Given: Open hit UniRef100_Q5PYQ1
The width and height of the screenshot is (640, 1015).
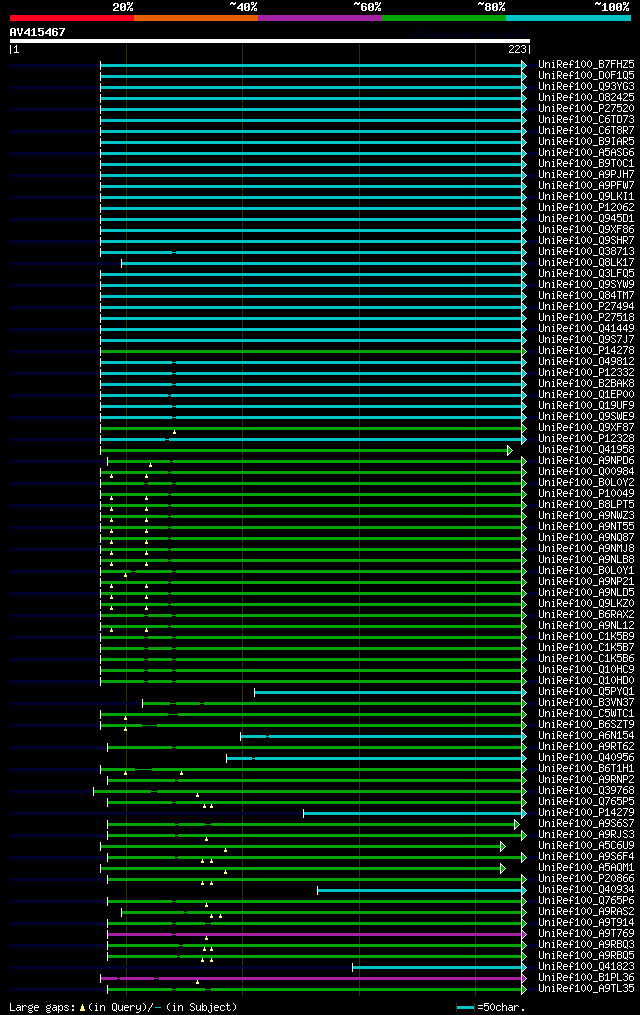Looking at the screenshot, I should (x=586, y=692).
